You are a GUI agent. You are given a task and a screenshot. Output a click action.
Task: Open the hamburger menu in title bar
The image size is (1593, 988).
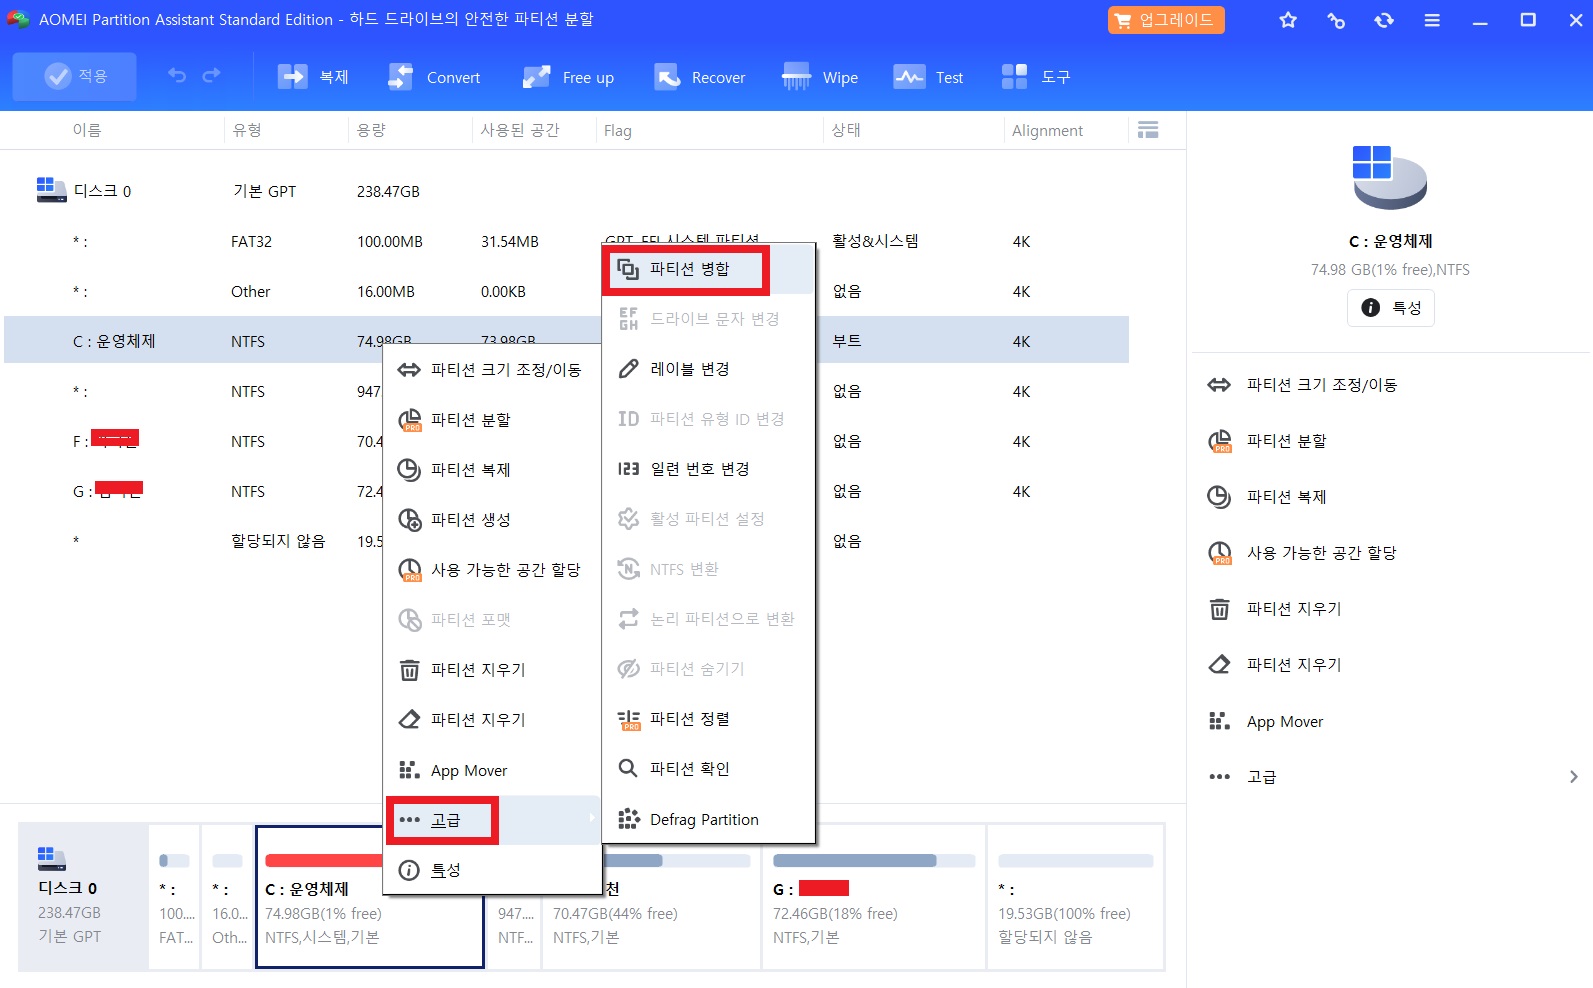1432,20
